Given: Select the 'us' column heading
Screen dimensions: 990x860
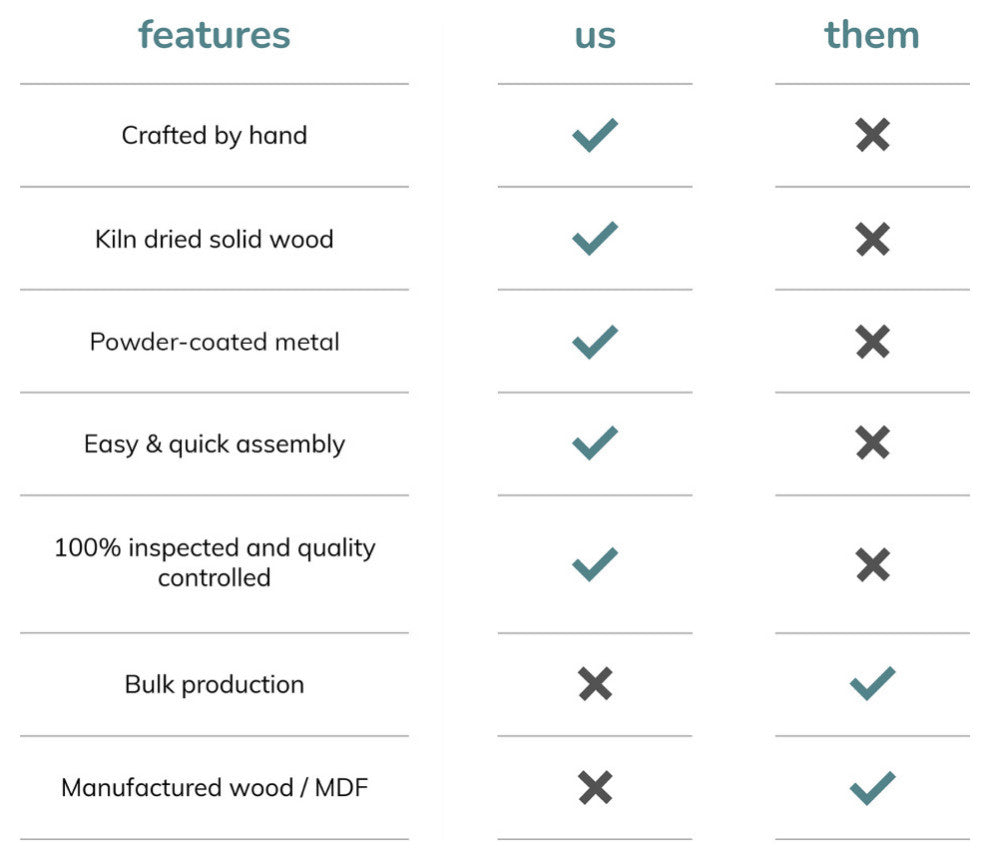Looking at the screenshot, I should point(595,35).
